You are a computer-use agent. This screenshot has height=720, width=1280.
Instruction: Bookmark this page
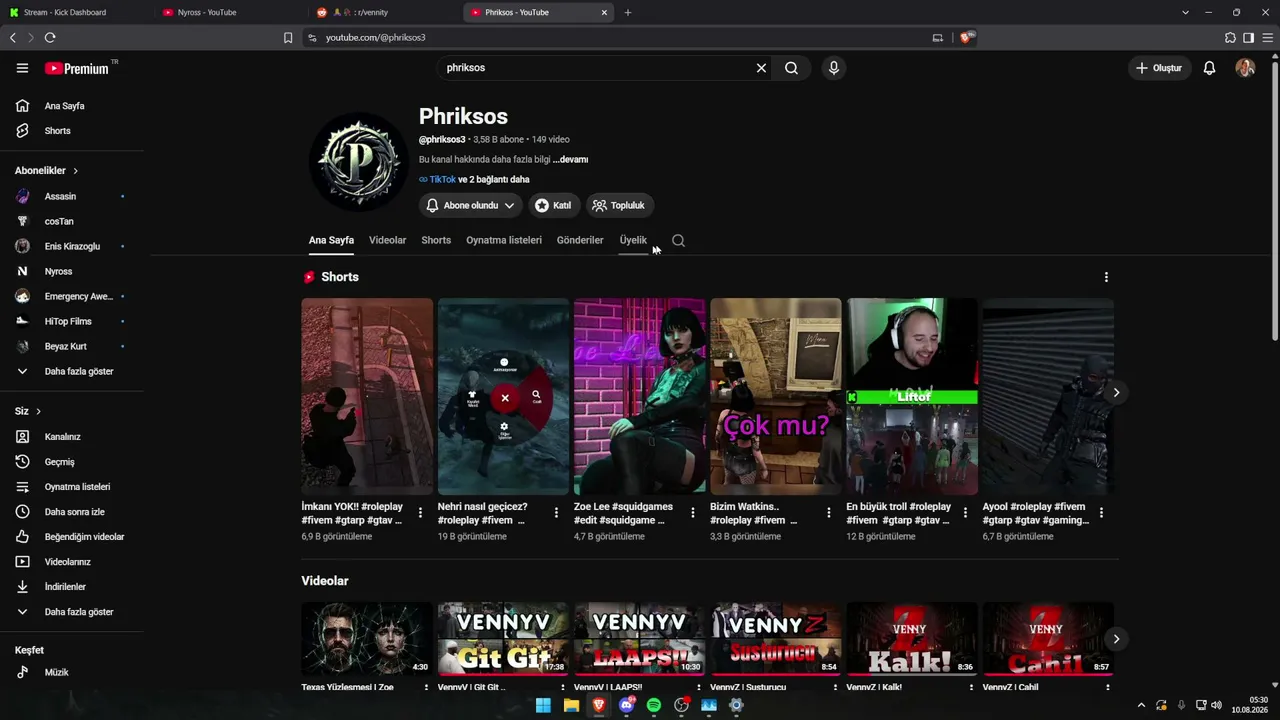pyautogui.click(x=288, y=37)
